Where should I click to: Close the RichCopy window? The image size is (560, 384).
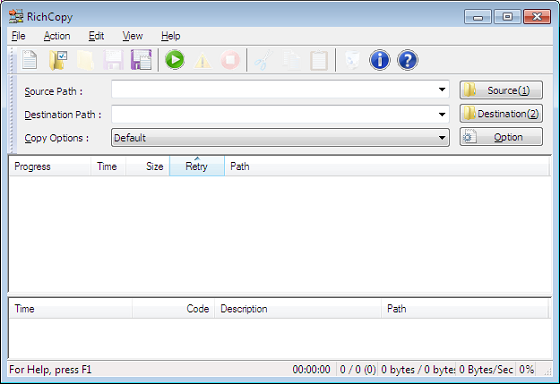click(x=537, y=17)
